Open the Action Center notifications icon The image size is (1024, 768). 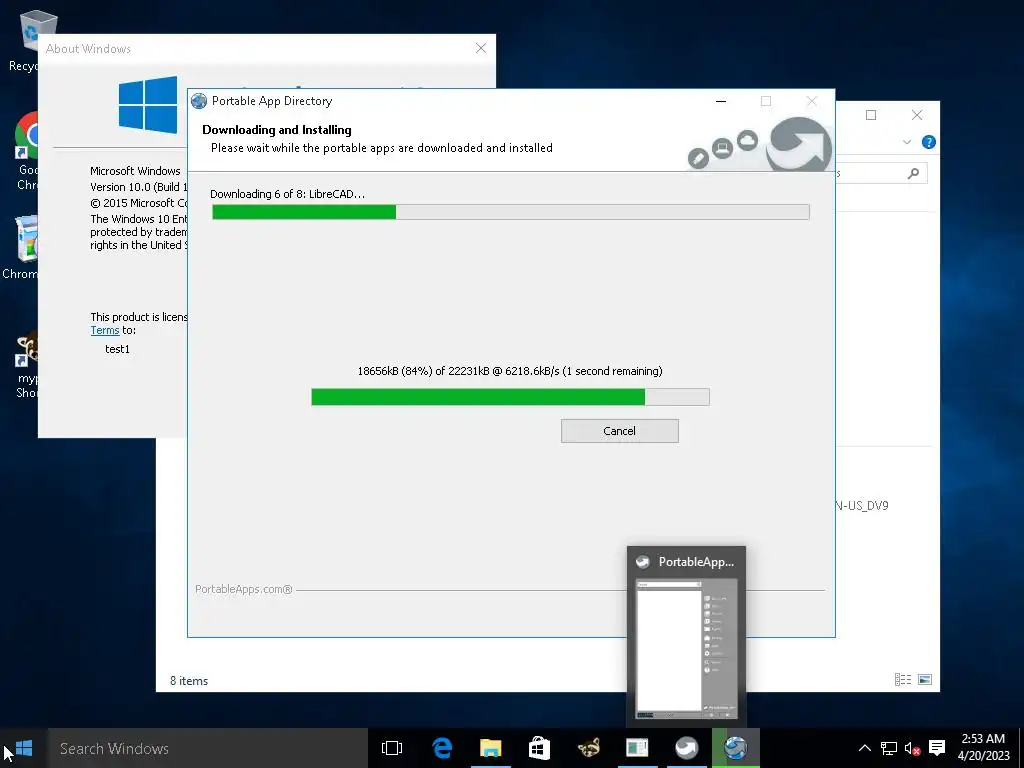point(937,748)
